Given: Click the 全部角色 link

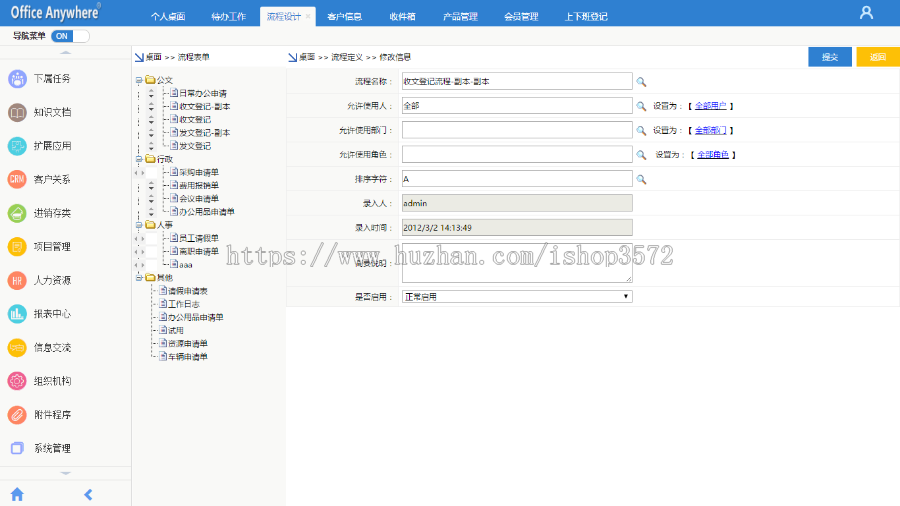Looking at the screenshot, I should tap(713, 154).
